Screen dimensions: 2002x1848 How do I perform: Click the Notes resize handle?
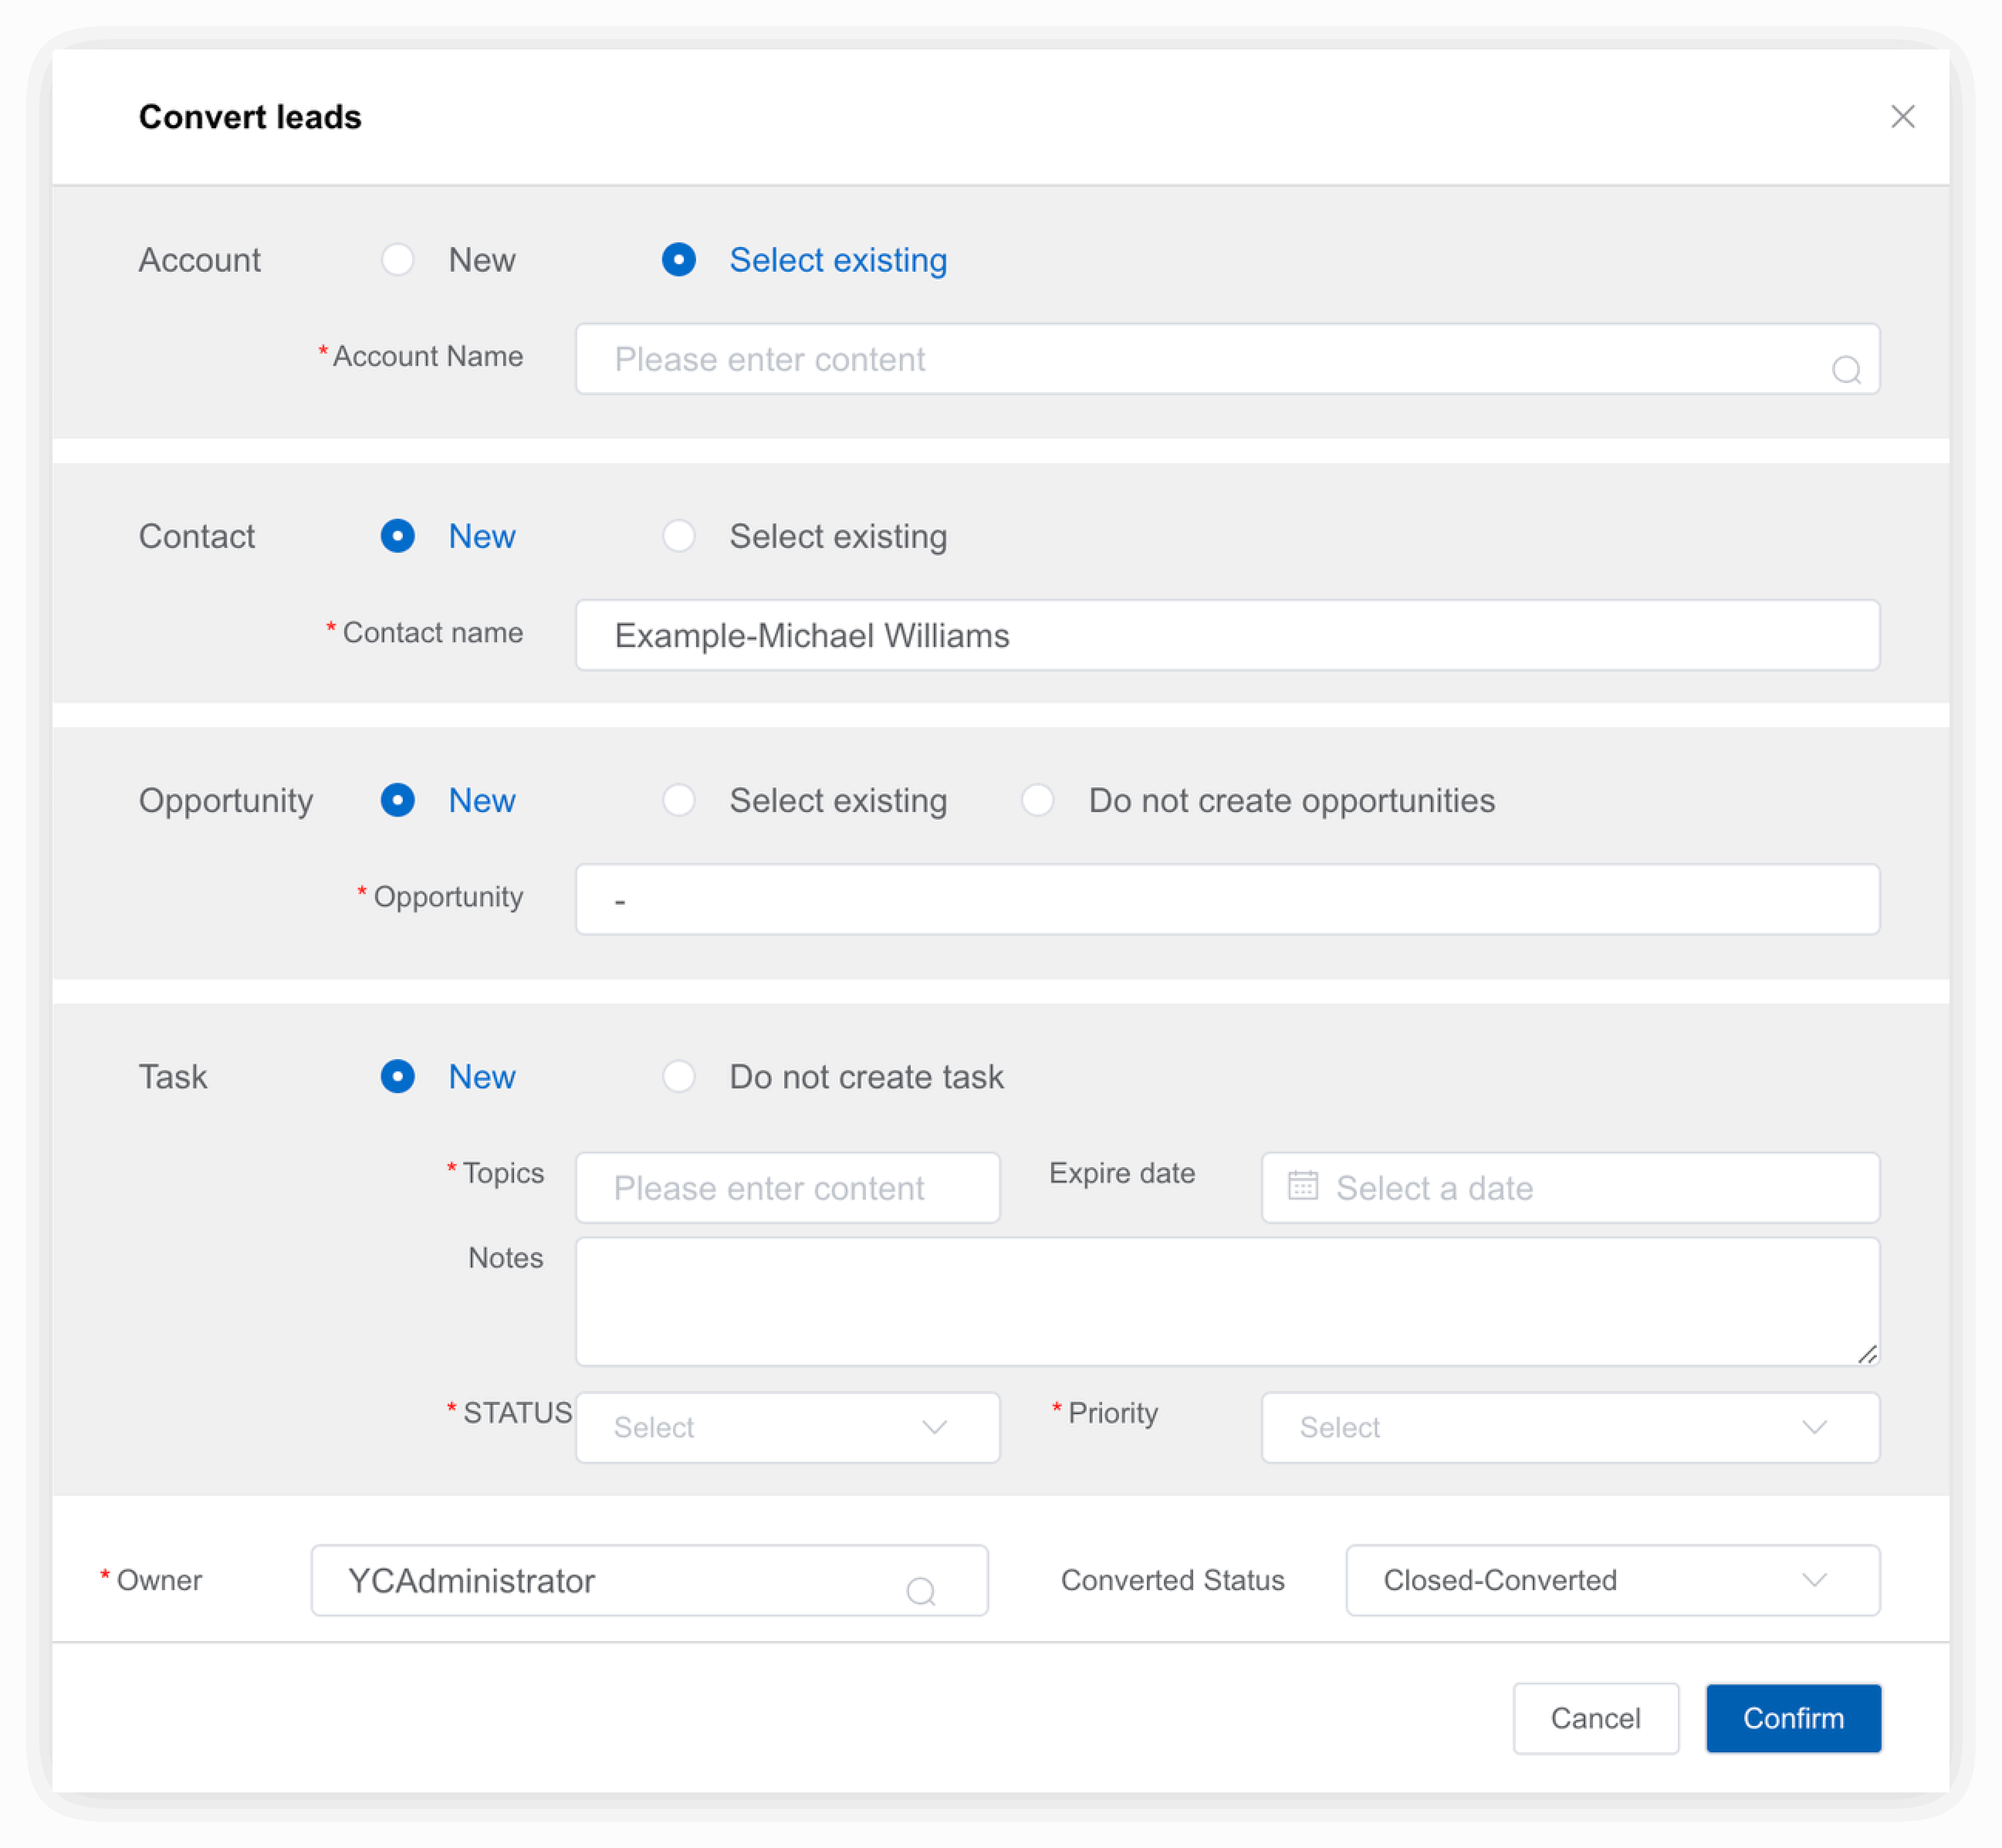(x=1866, y=1354)
